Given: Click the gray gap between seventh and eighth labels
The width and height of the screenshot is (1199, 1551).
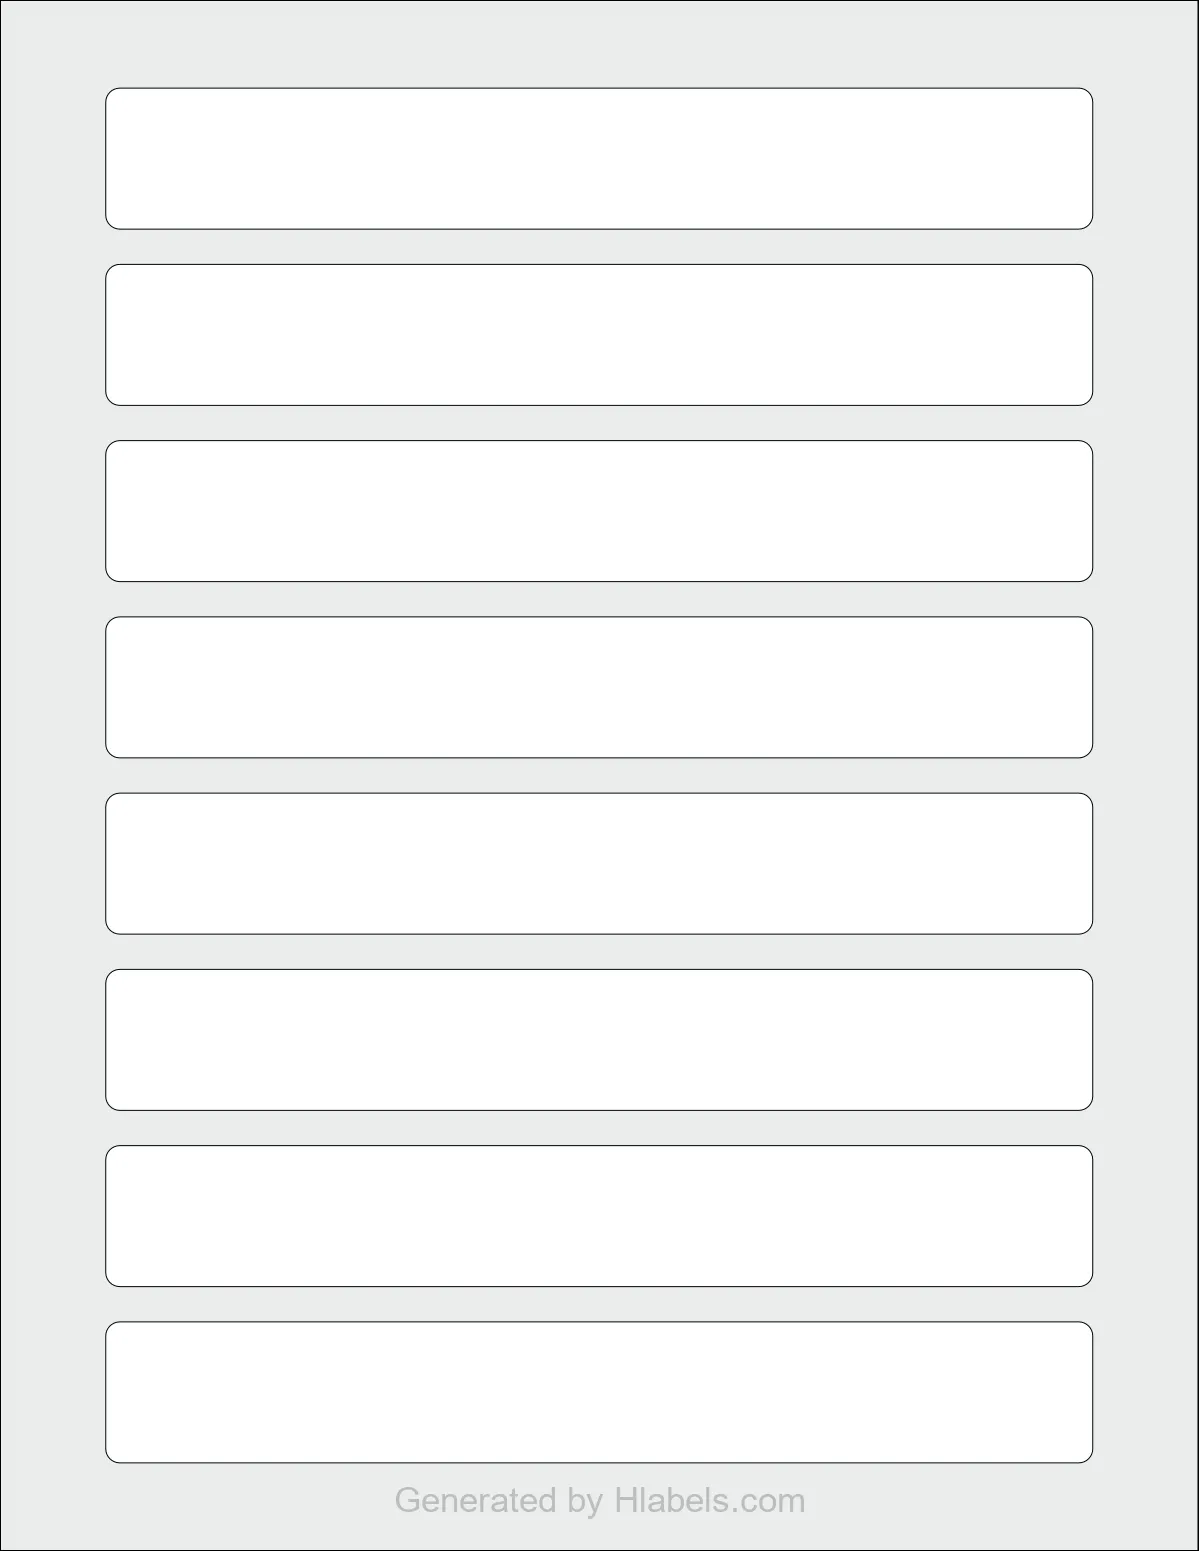Looking at the screenshot, I should (x=599, y=1304).
